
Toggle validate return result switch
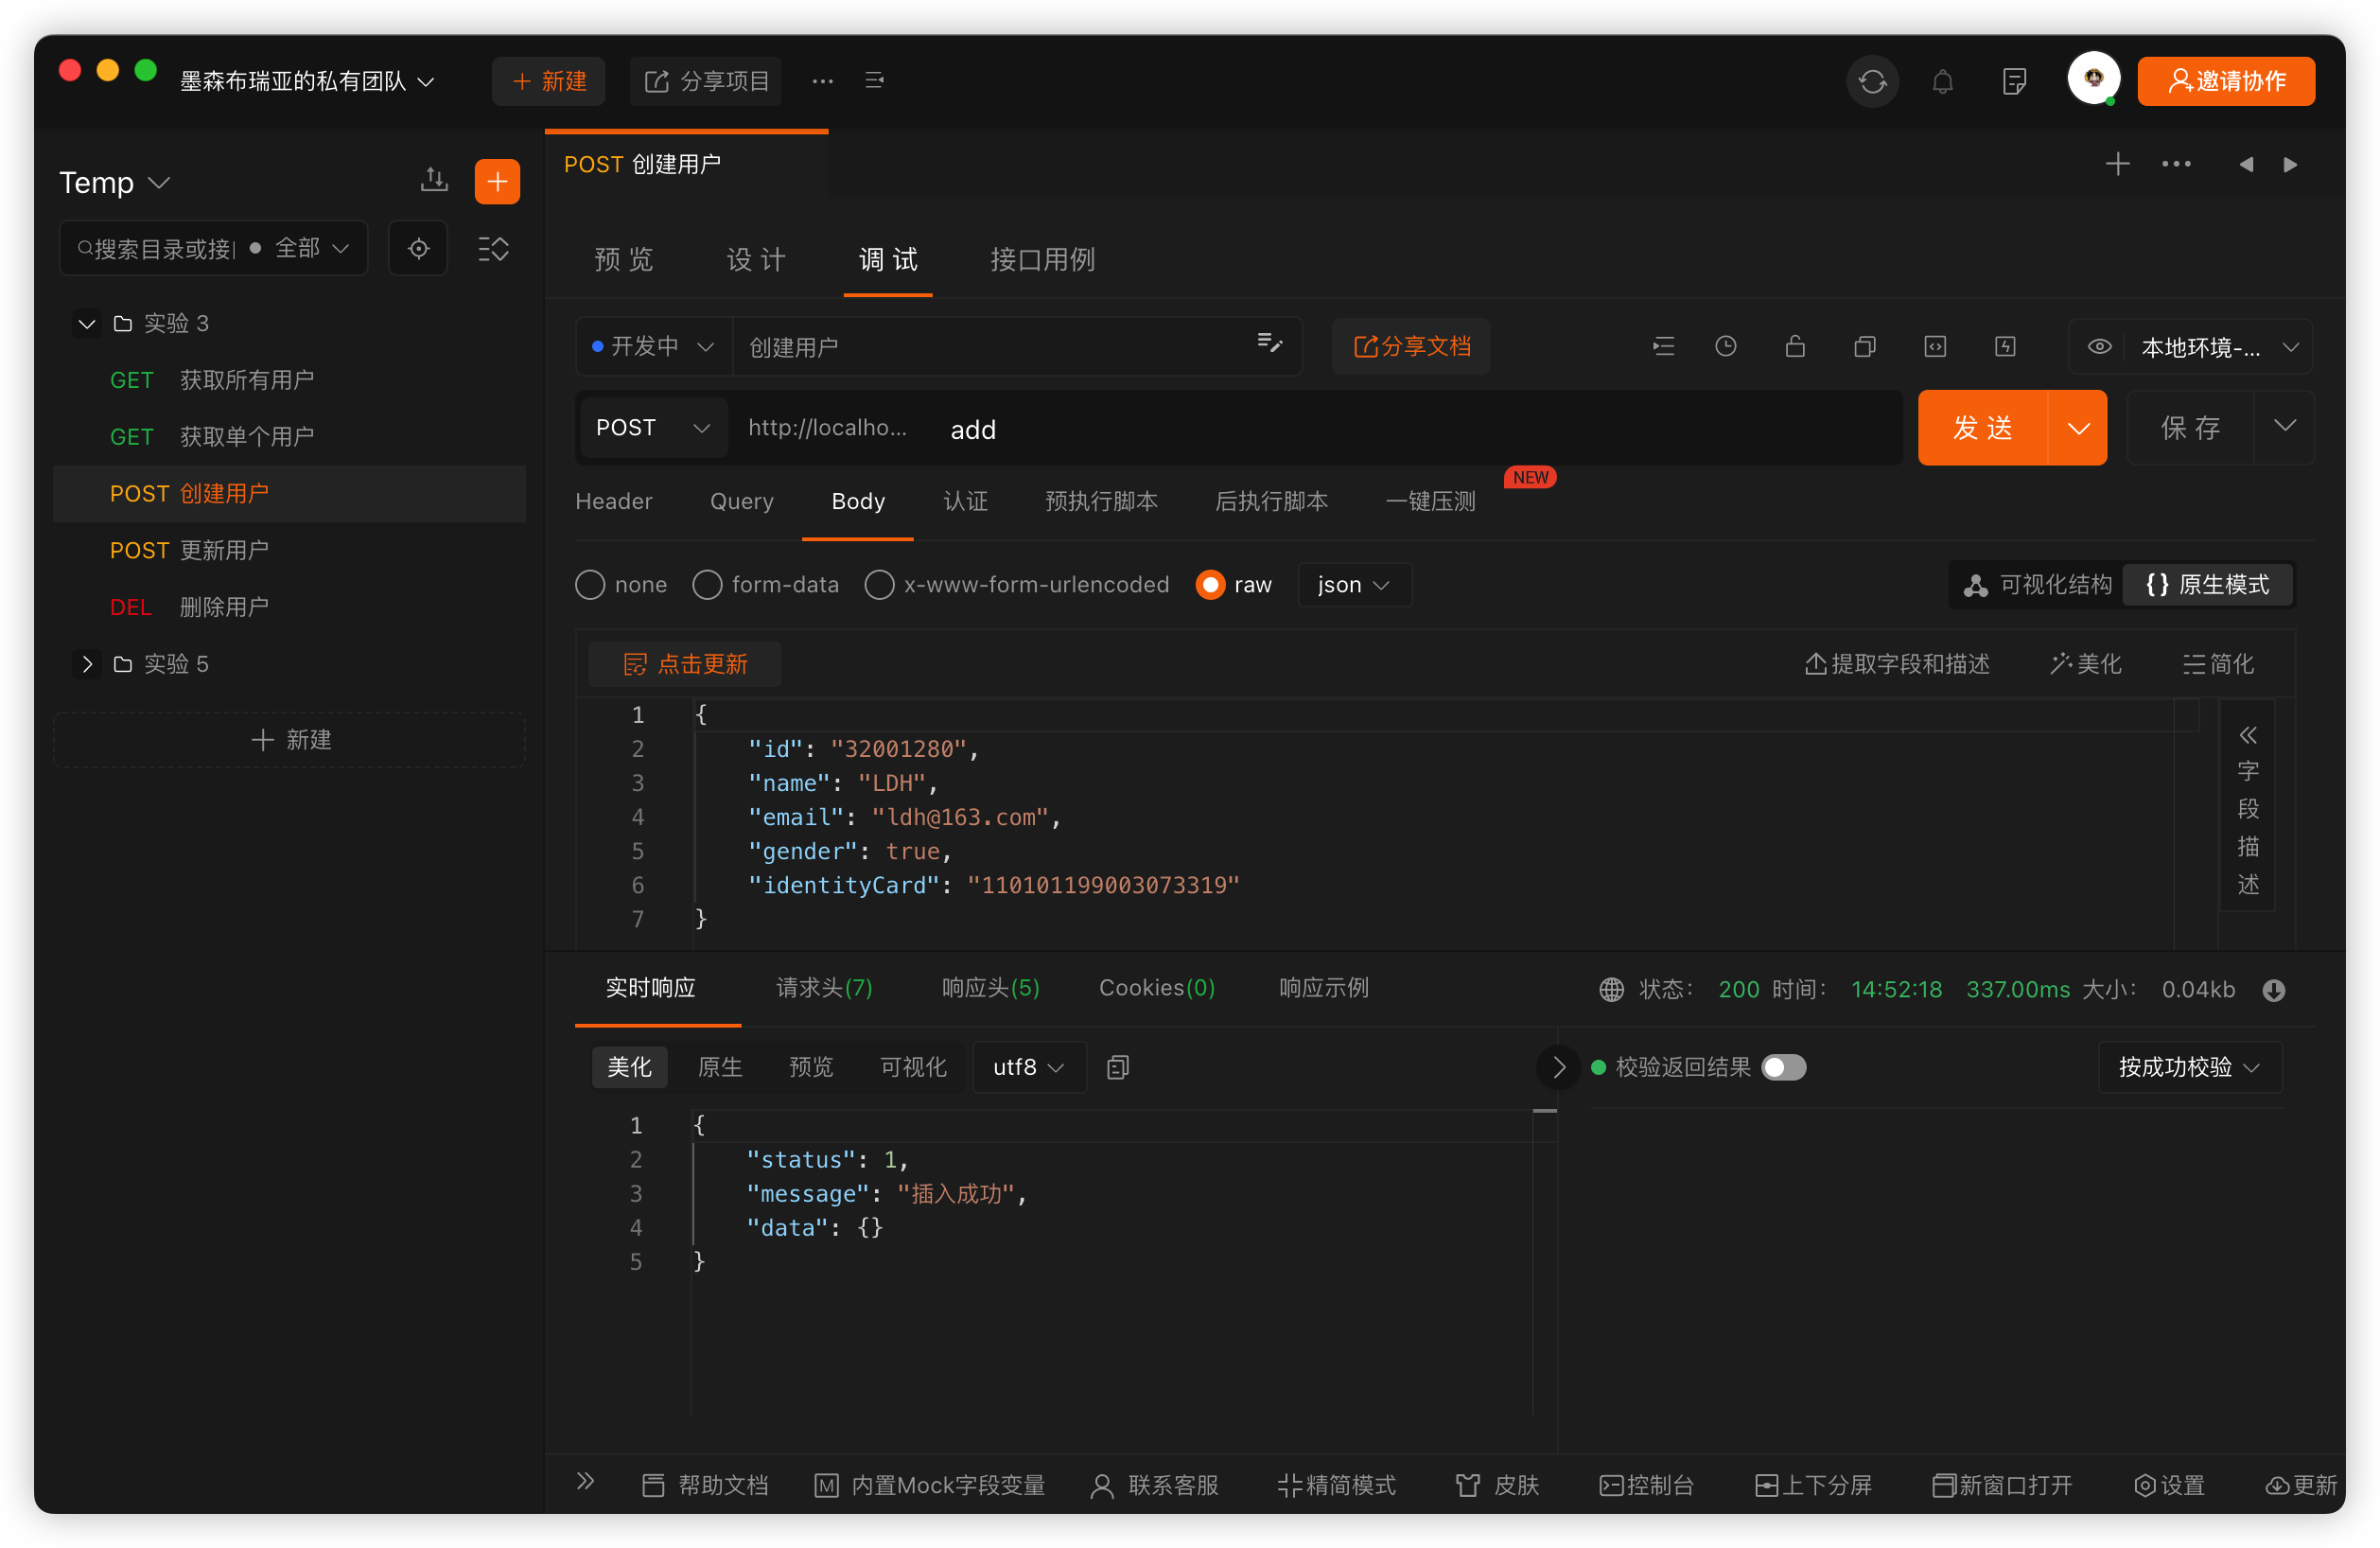1783,1067
